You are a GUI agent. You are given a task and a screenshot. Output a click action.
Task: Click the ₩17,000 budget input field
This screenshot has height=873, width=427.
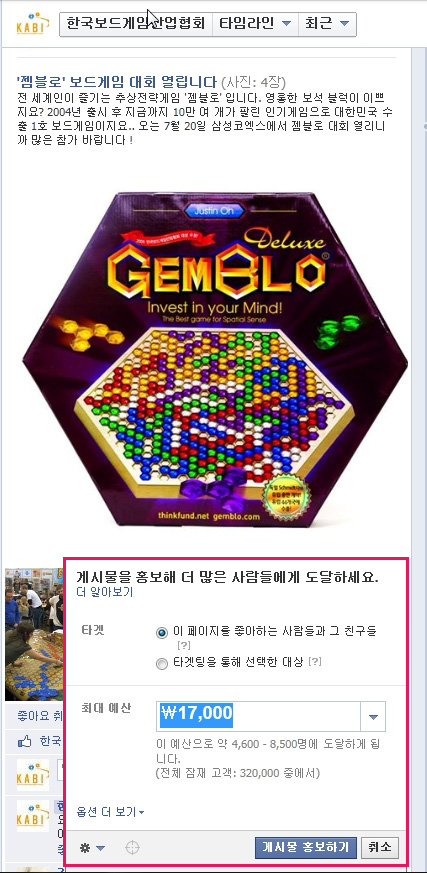pyautogui.click(x=258, y=716)
